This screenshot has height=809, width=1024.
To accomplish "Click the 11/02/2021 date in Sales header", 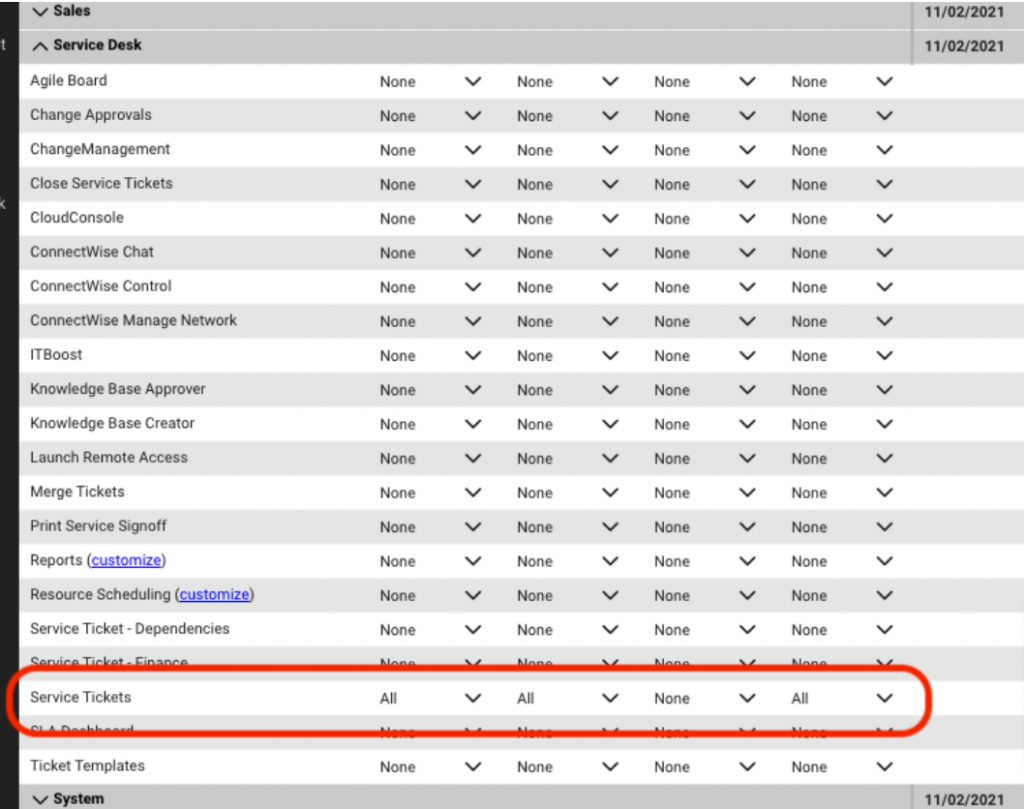I will tap(964, 12).
